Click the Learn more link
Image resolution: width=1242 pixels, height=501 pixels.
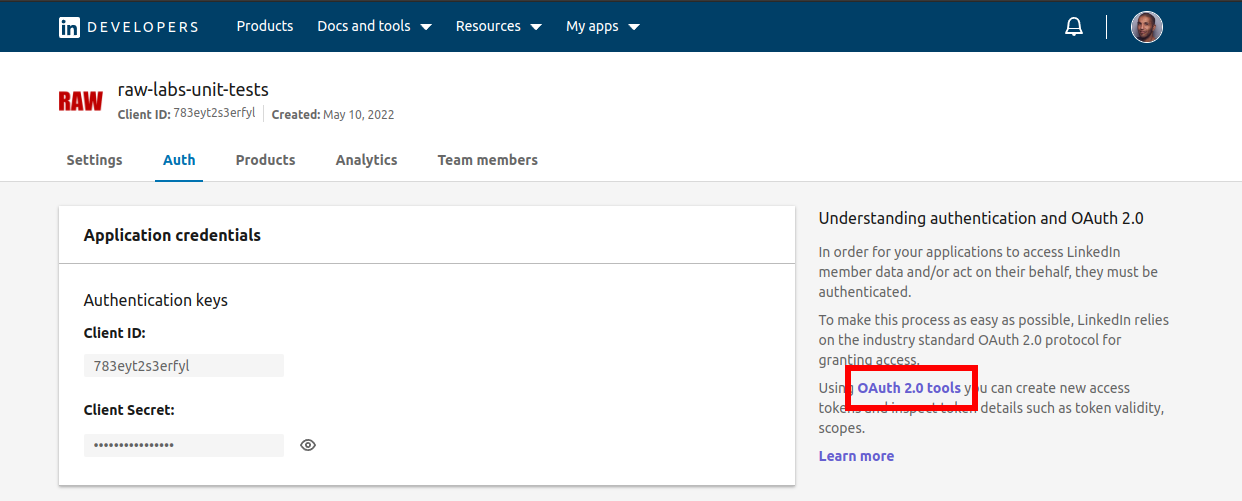pos(856,456)
